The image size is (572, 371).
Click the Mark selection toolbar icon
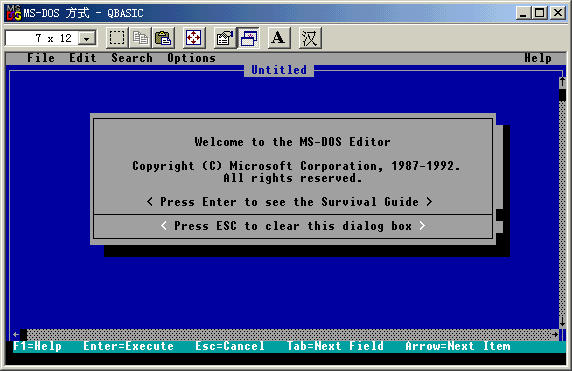tap(117, 38)
